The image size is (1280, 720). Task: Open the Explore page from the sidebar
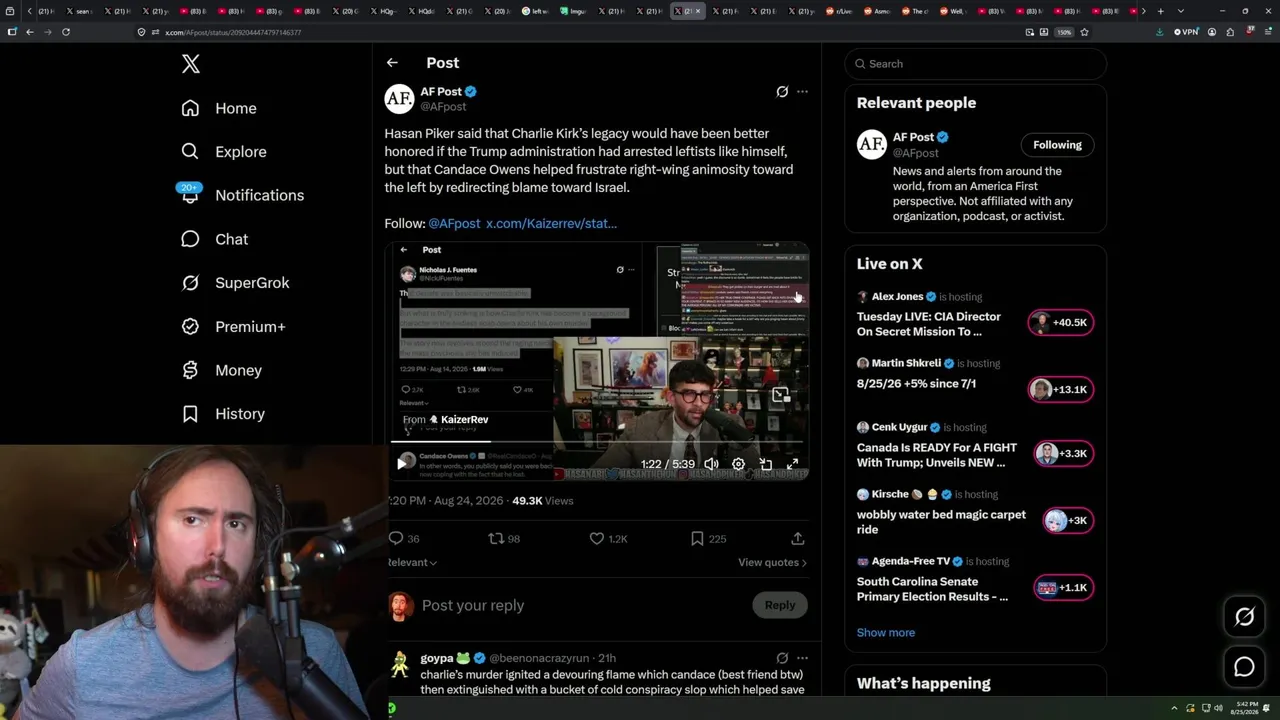[x=224, y=152]
